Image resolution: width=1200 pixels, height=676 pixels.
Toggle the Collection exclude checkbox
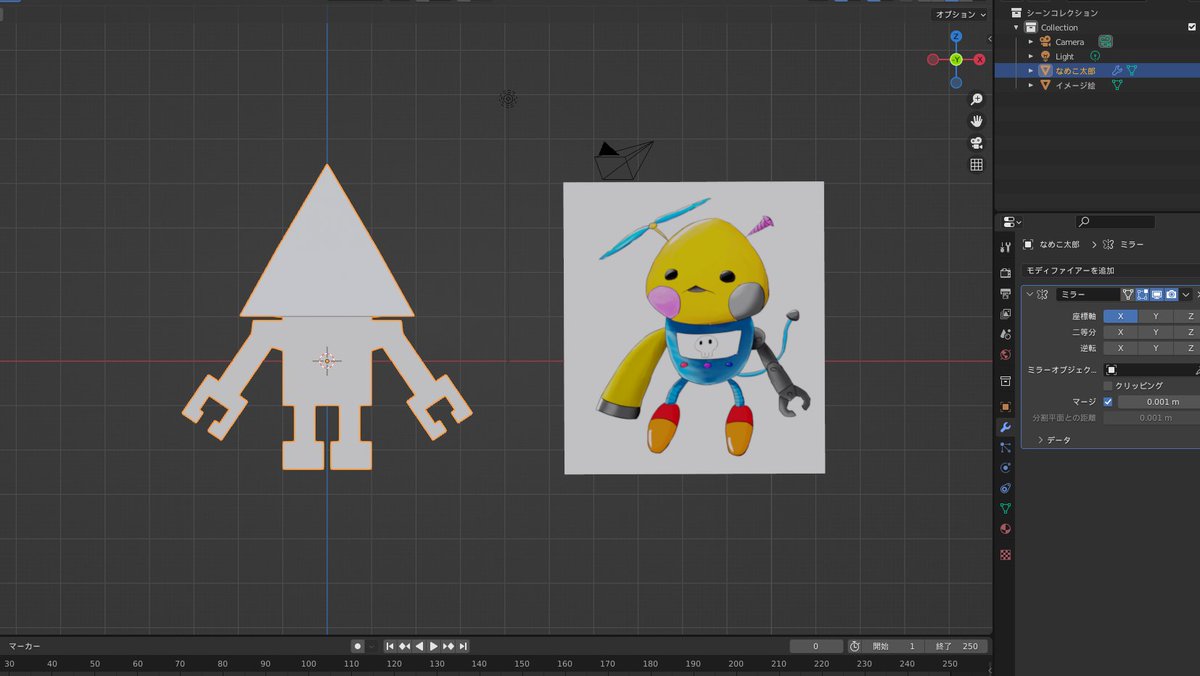(x=1192, y=28)
